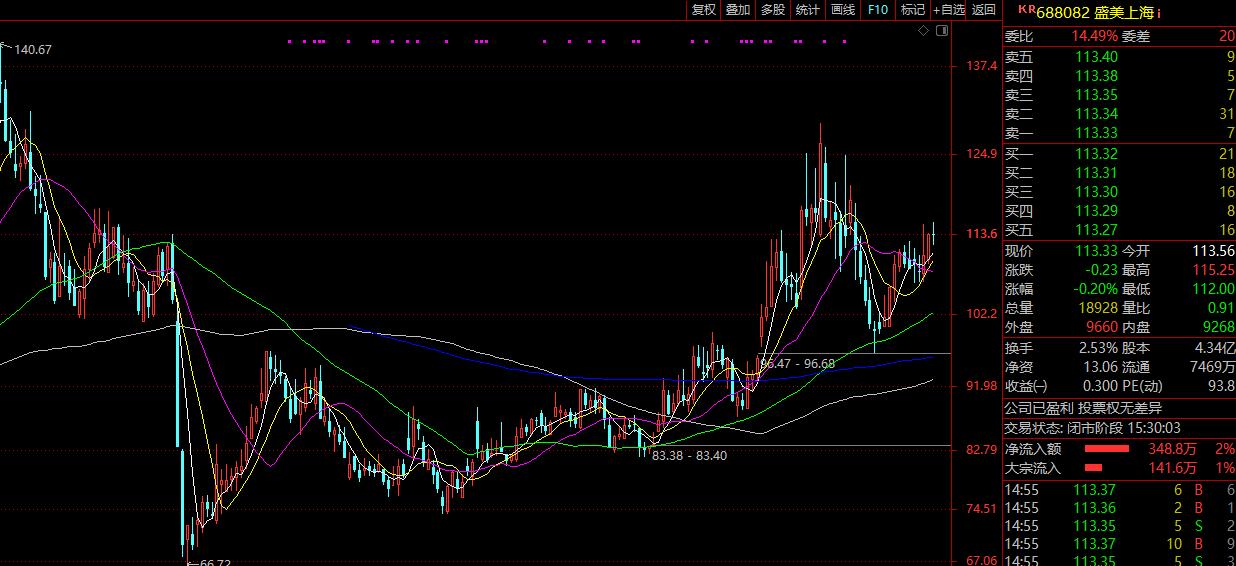
Task: Click the 卖一 ask price 113.33
Action: [1096, 133]
